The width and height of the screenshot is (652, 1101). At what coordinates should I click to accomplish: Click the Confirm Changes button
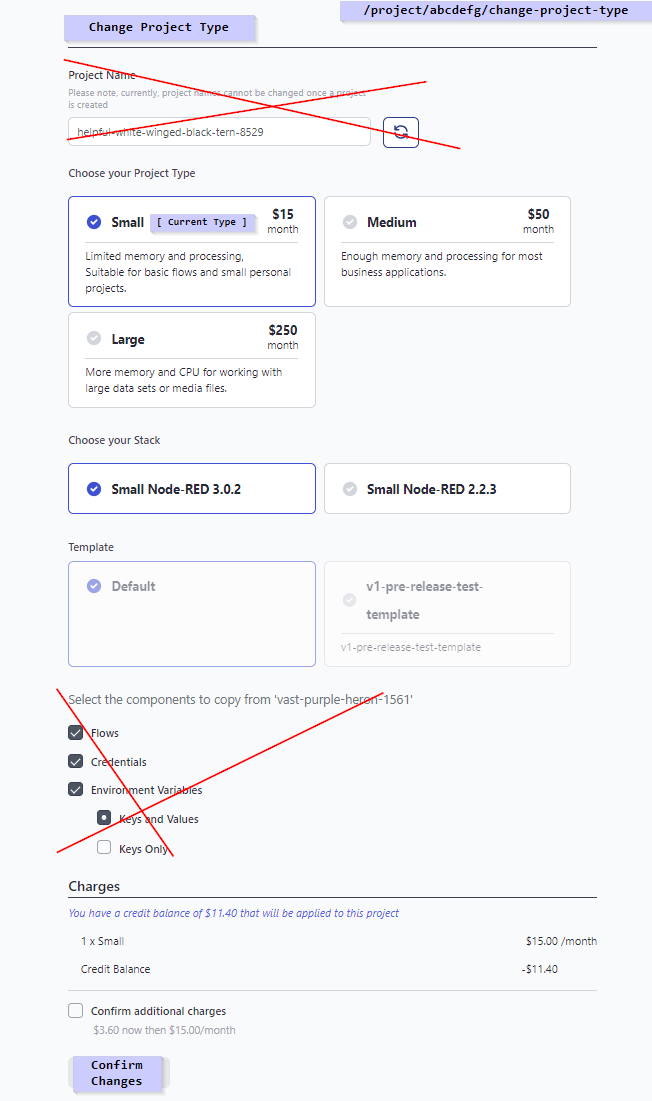point(117,1073)
